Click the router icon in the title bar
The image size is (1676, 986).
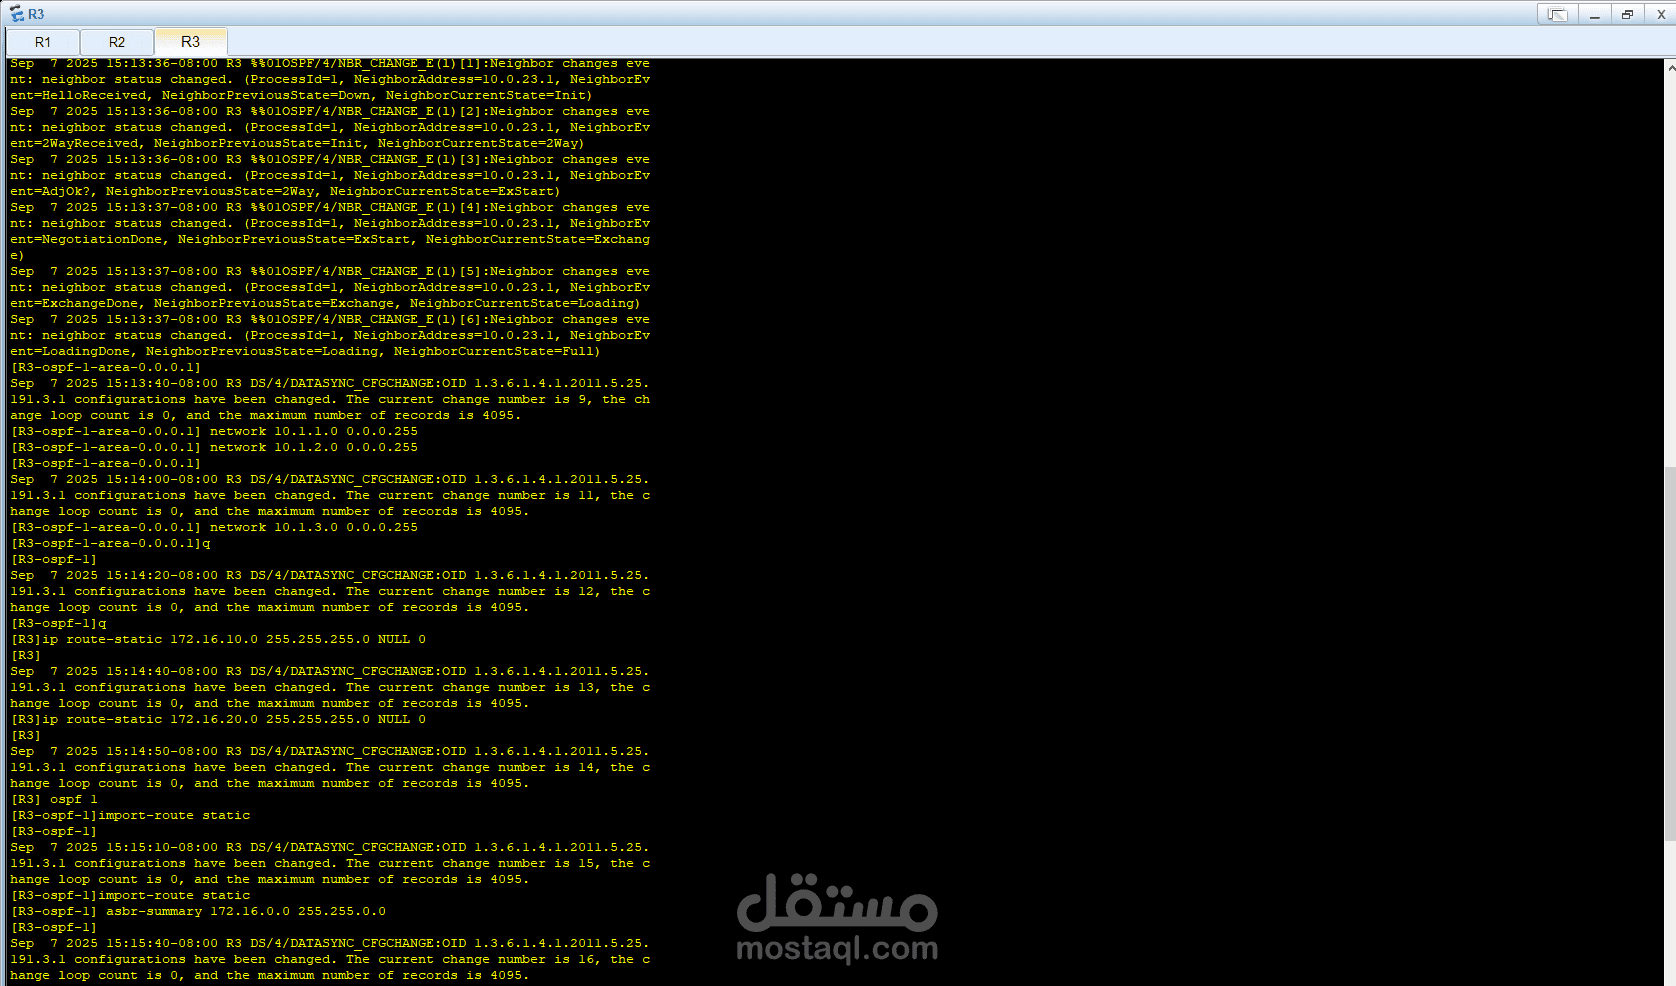(x=16, y=14)
